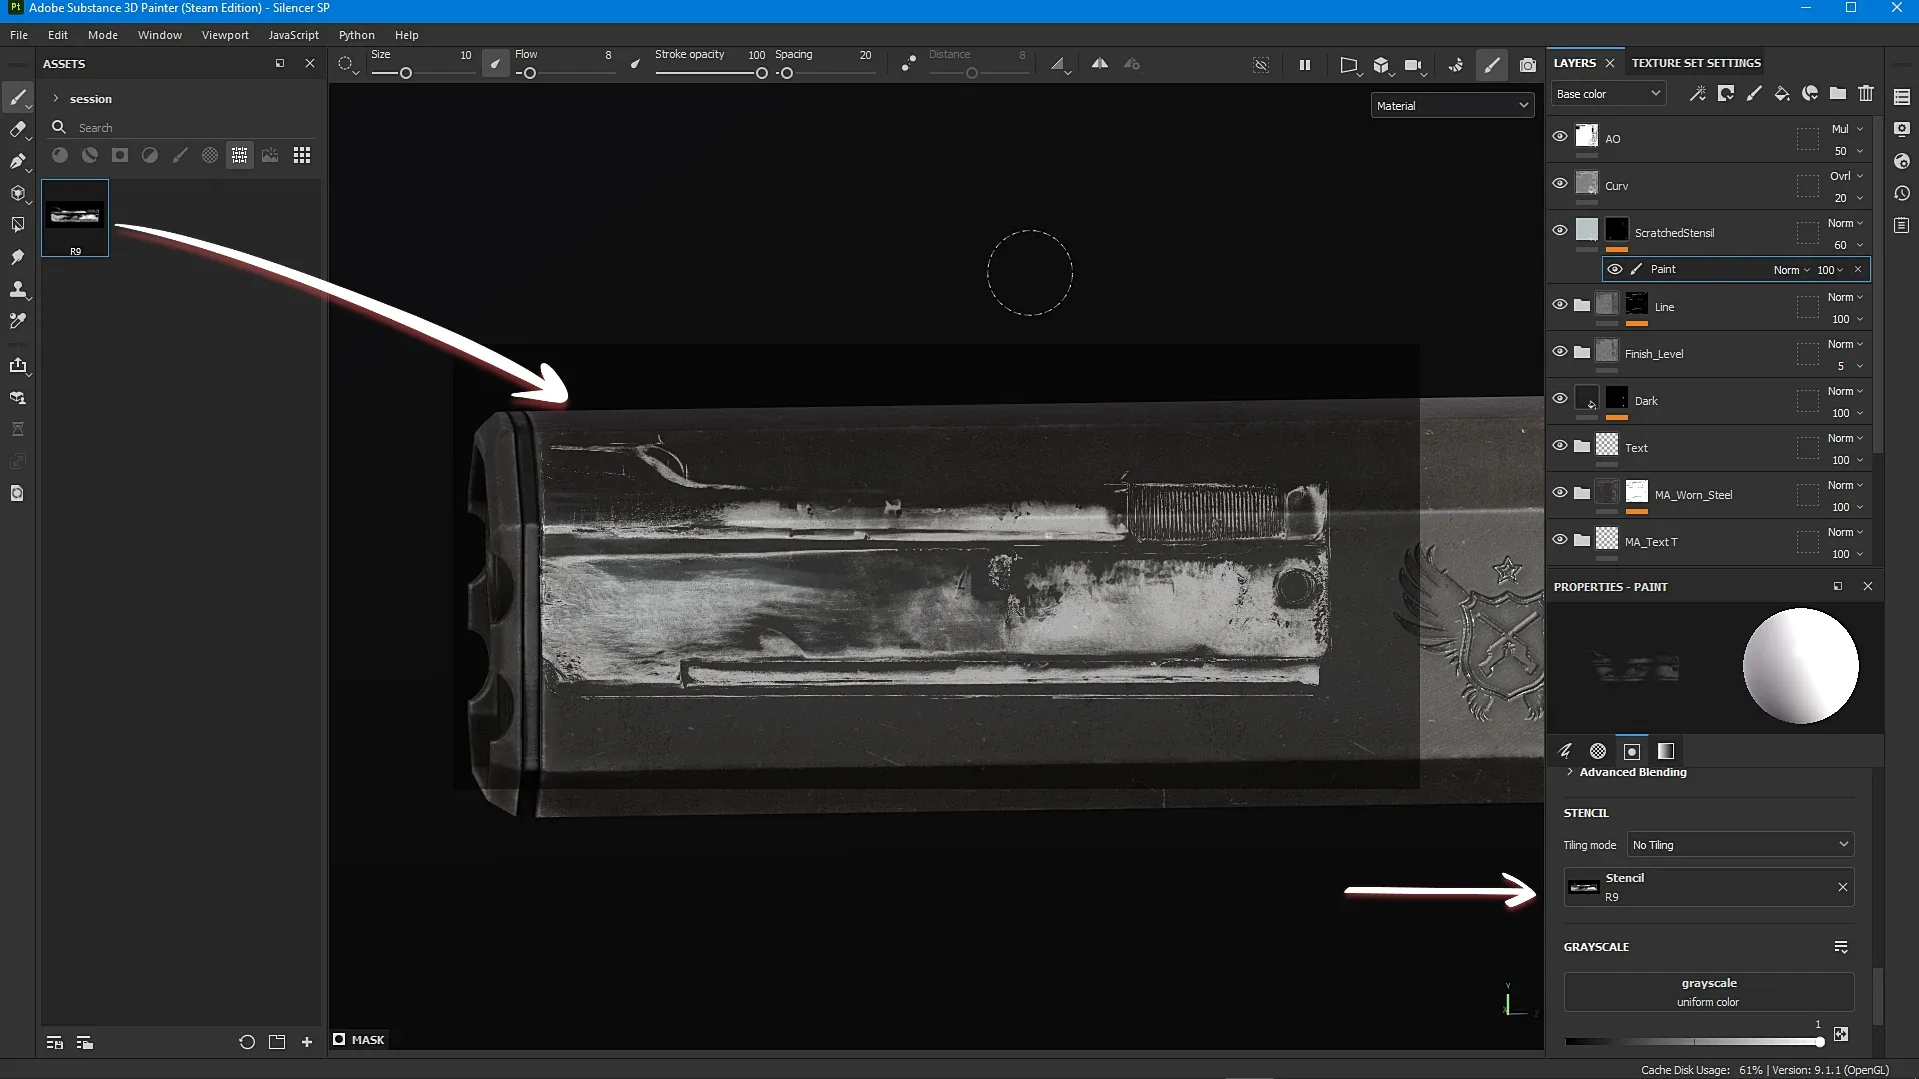Import a new resource into assets

[307, 1042]
